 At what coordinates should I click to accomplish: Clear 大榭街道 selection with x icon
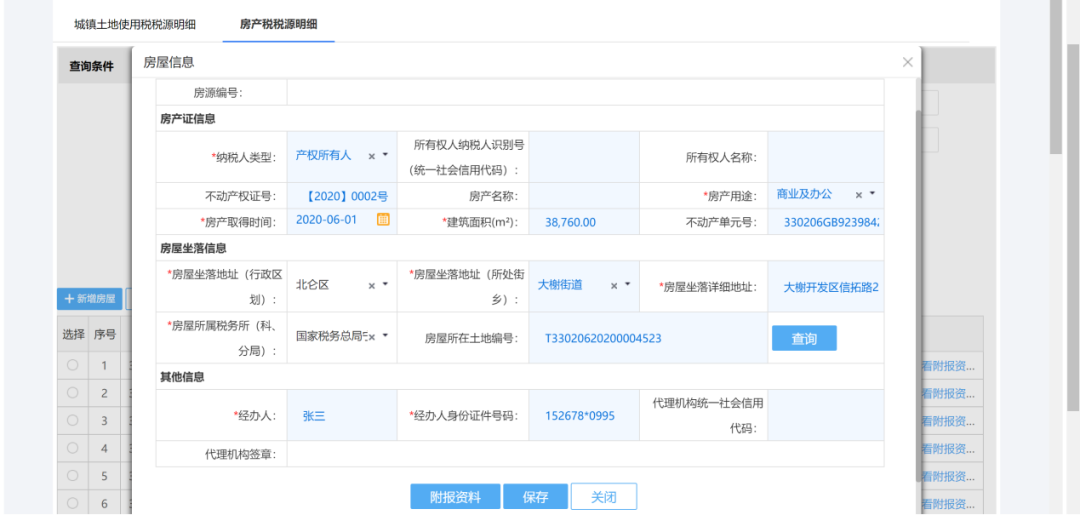[614, 285]
